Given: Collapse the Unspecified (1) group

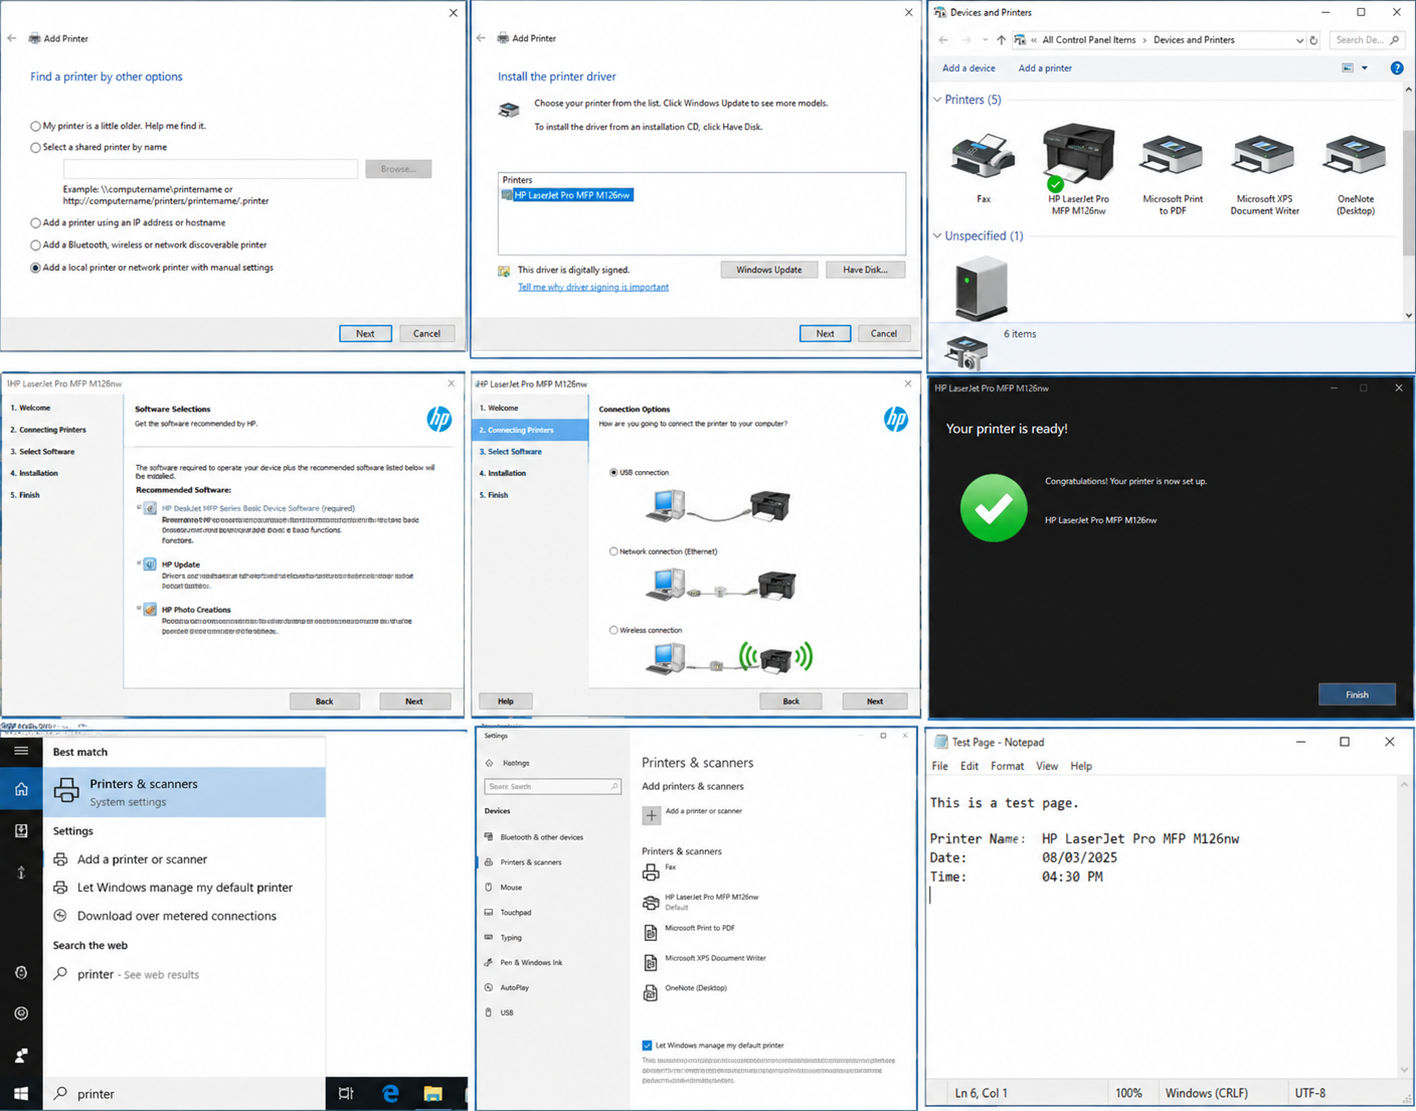Looking at the screenshot, I should tap(937, 236).
